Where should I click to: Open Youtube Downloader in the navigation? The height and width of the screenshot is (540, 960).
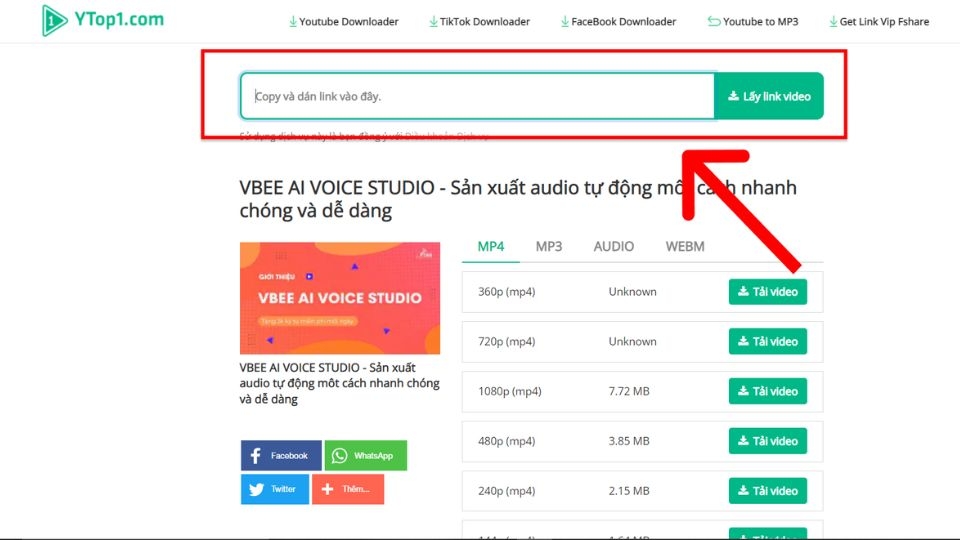coord(343,21)
